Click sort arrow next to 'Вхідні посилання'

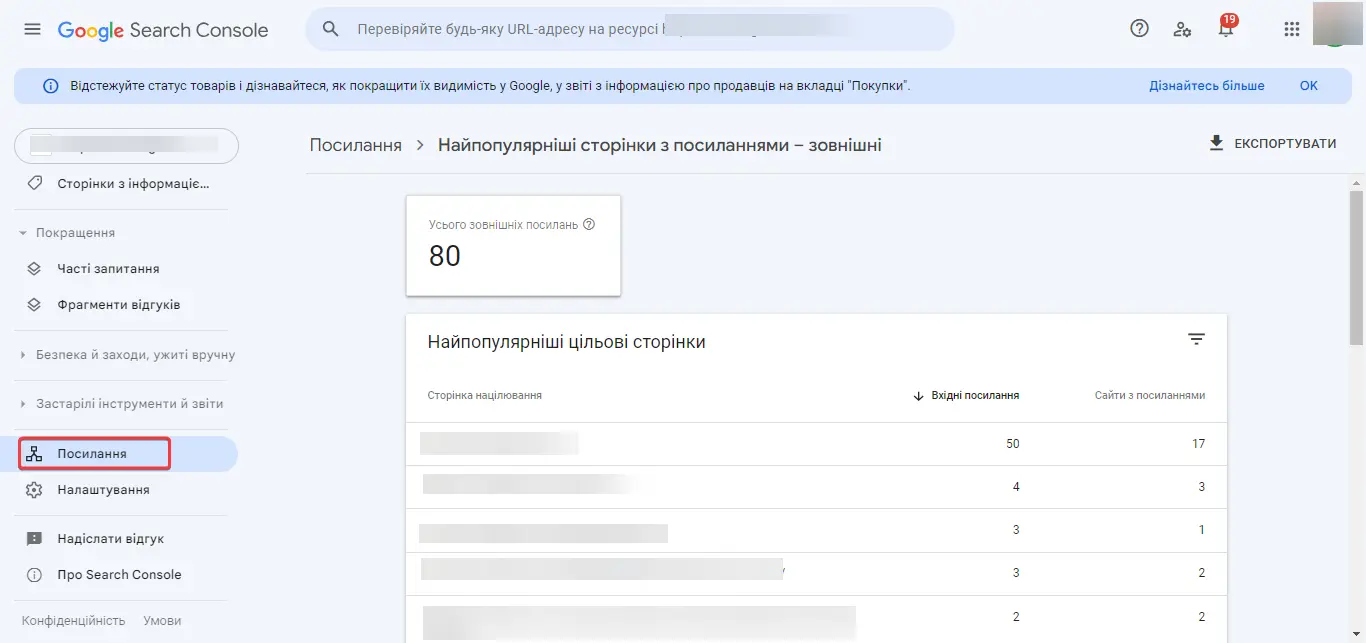click(x=918, y=396)
